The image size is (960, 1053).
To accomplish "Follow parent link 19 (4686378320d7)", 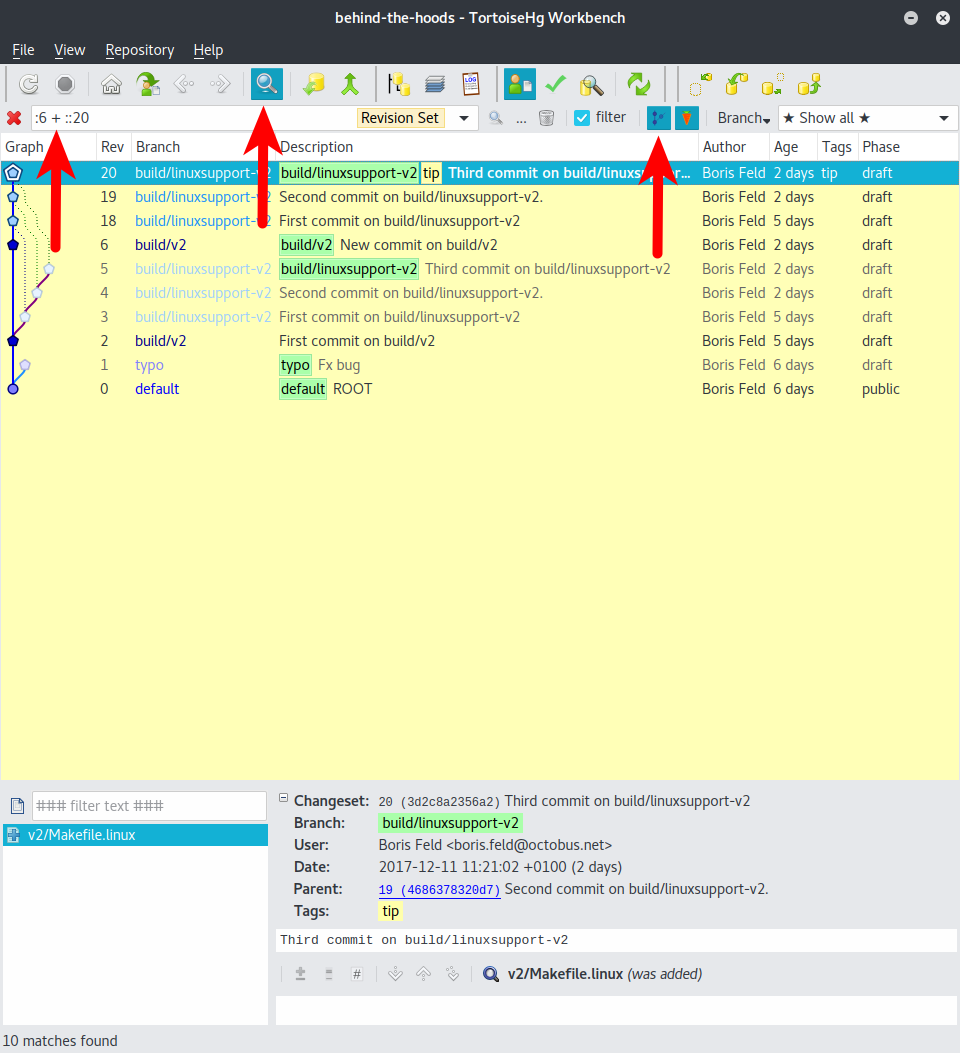I will click(439, 890).
